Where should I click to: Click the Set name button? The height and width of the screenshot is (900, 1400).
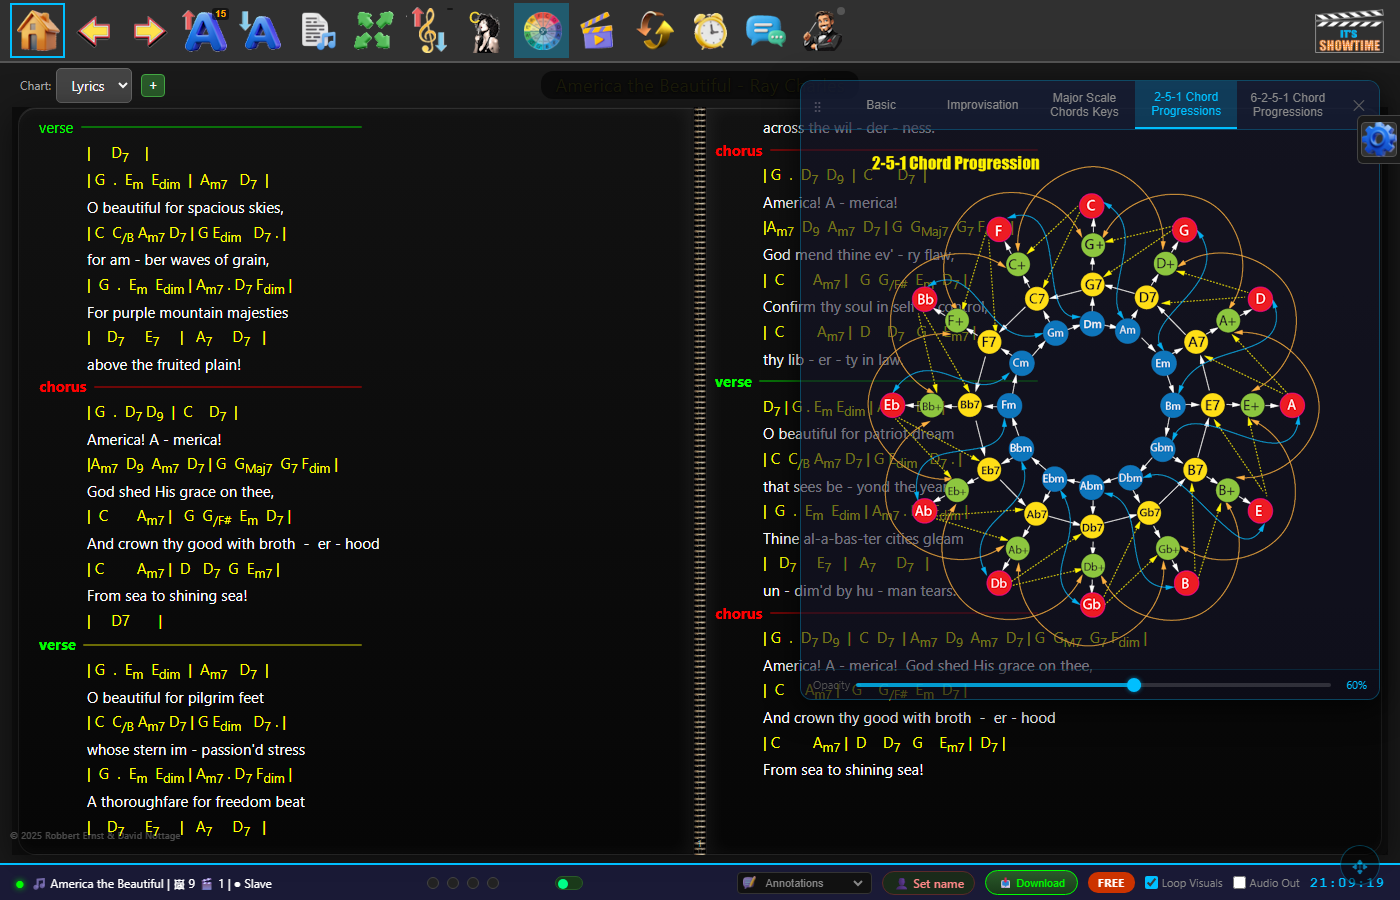928,883
